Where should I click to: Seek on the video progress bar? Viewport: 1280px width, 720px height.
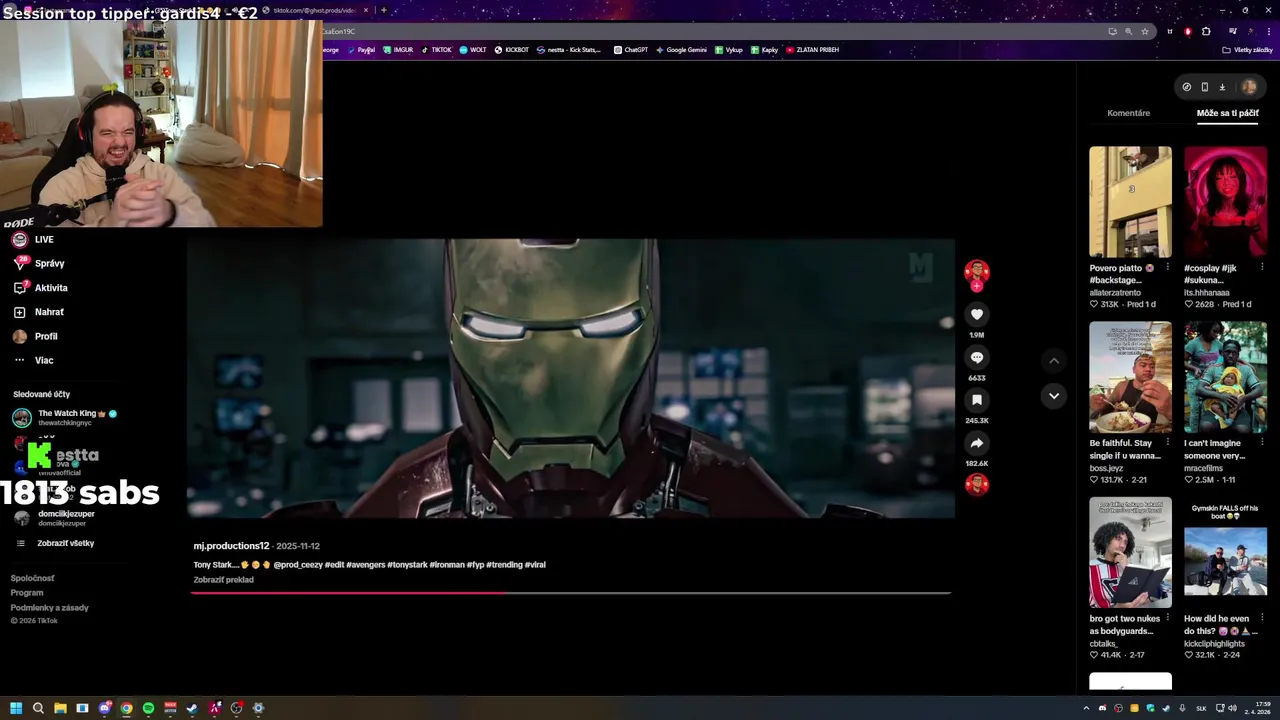571,593
